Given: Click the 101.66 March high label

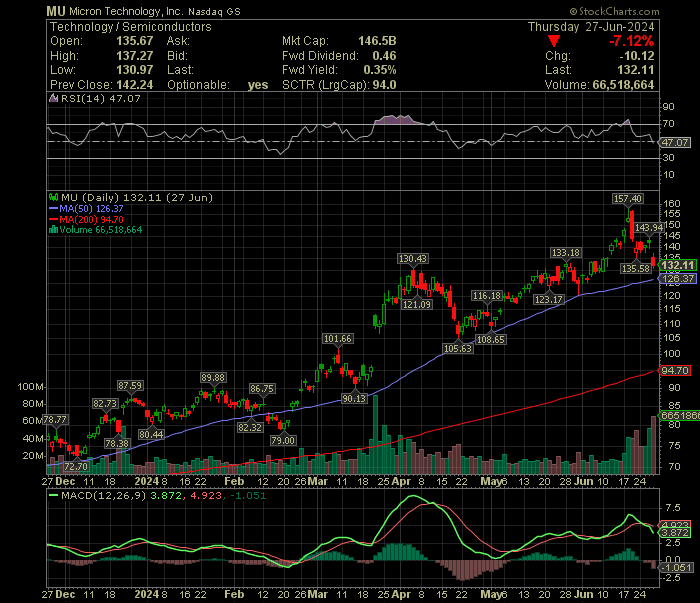Looking at the screenshot, I should point(338,339).
